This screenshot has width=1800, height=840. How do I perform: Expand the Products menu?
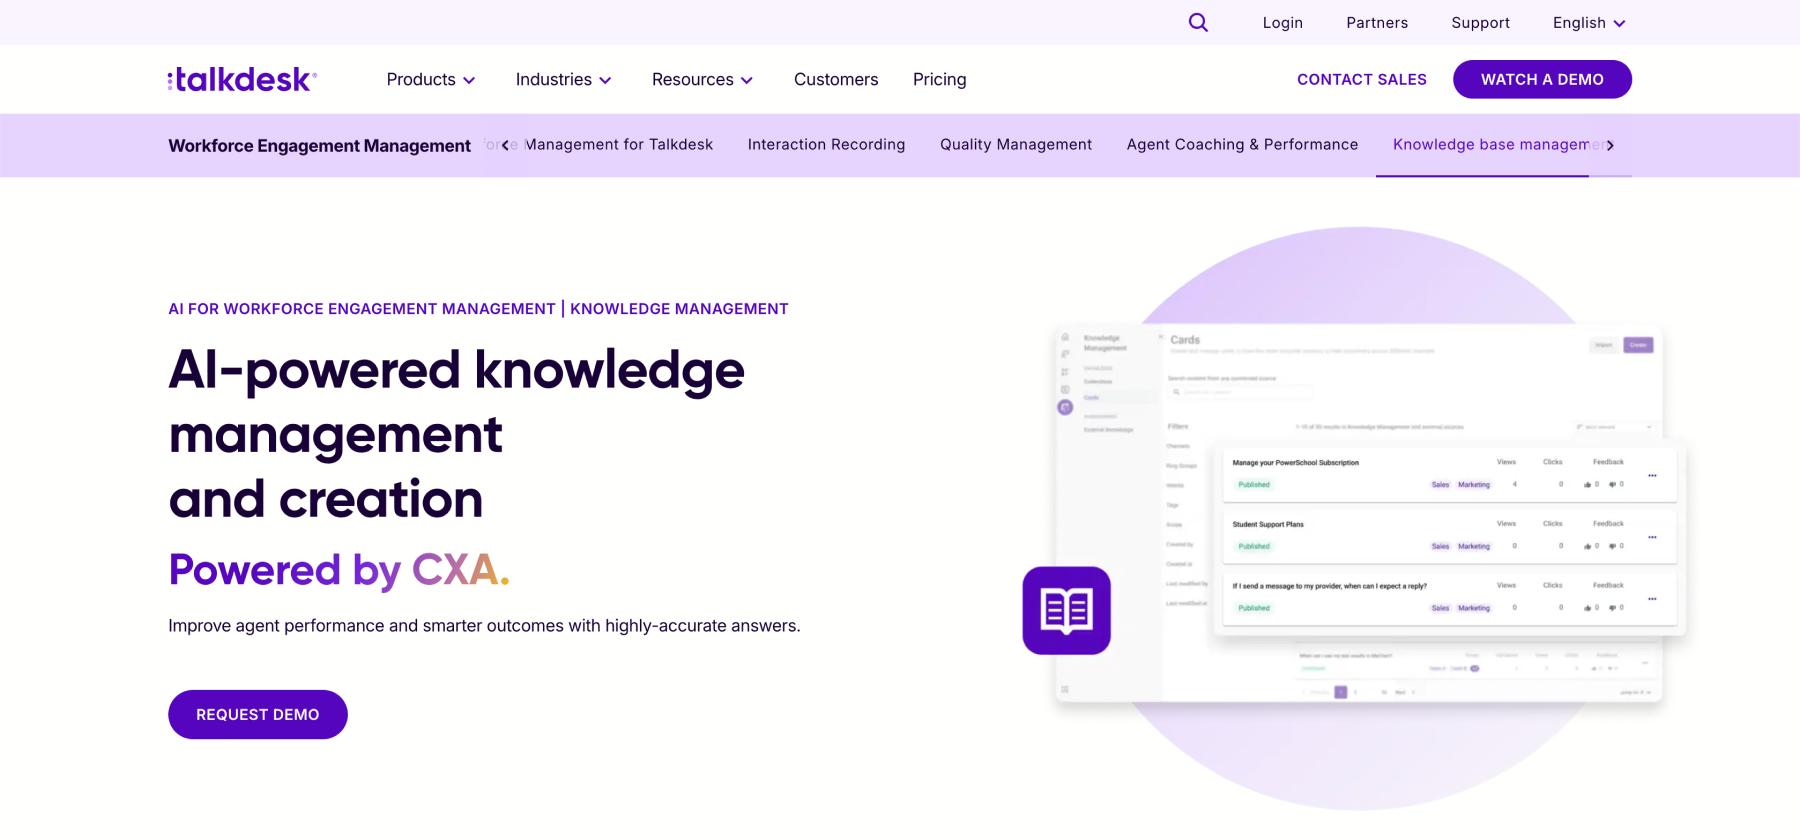tap(431, 79)
